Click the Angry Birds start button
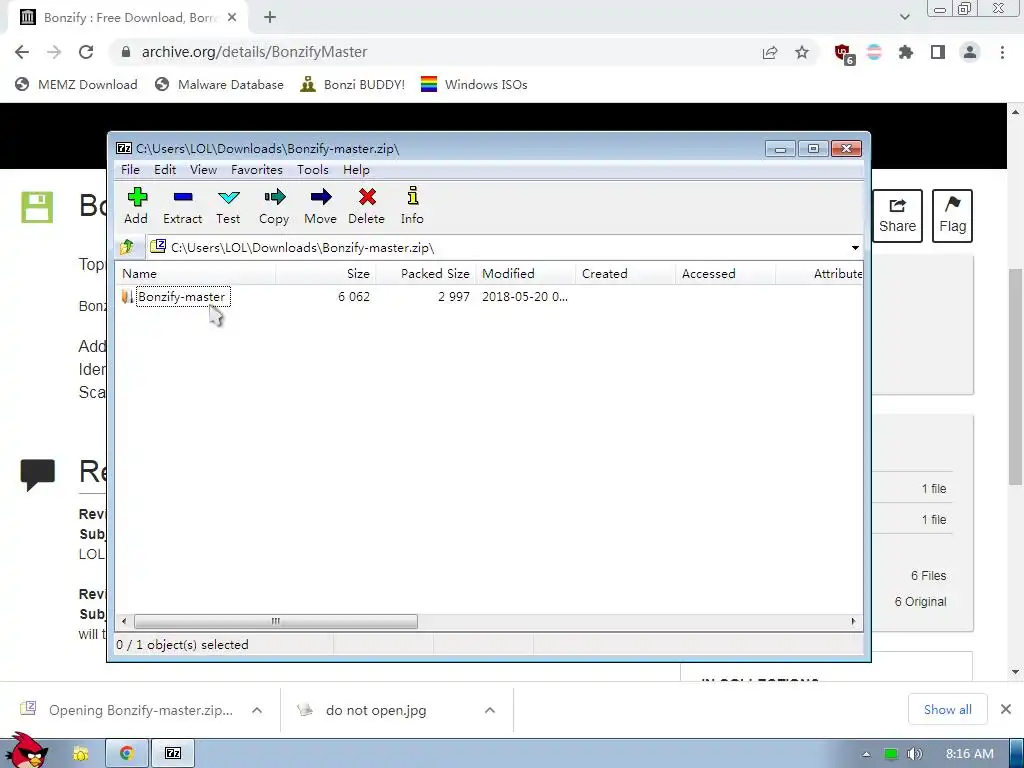The image size is (1024, 768). click(26, 750)
